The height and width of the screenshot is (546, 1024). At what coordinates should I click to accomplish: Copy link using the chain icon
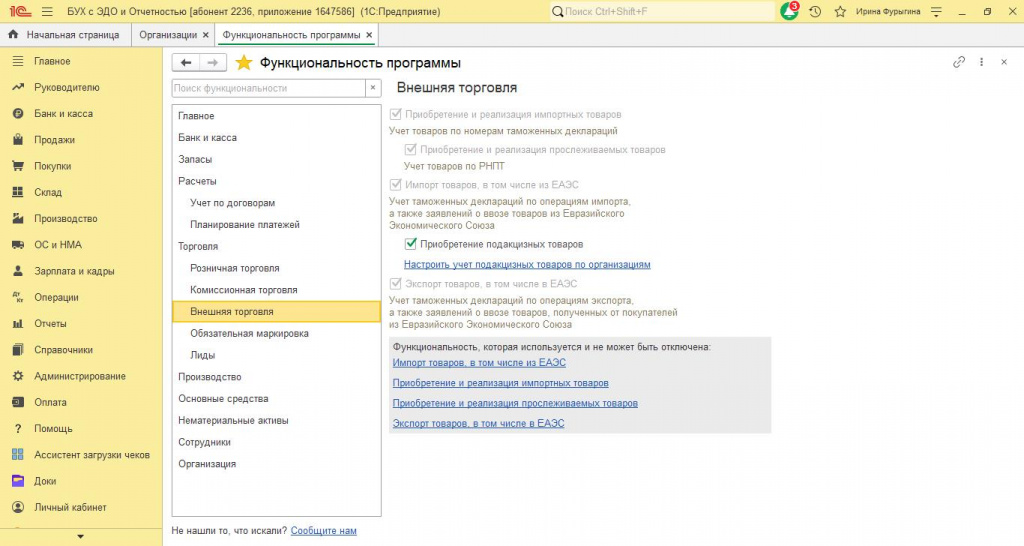[x=959, y=62]
